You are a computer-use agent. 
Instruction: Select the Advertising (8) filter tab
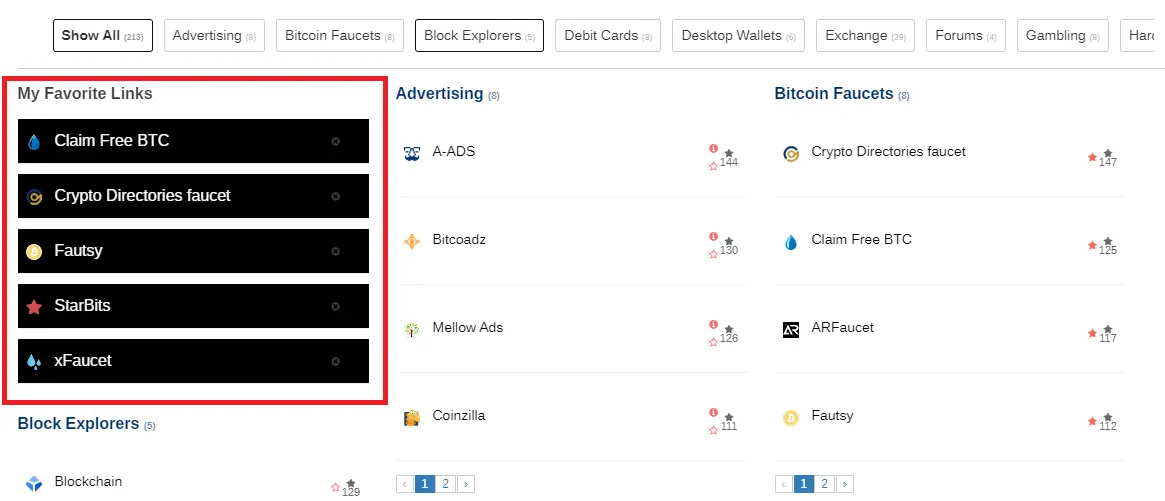(x=214, y=36)
